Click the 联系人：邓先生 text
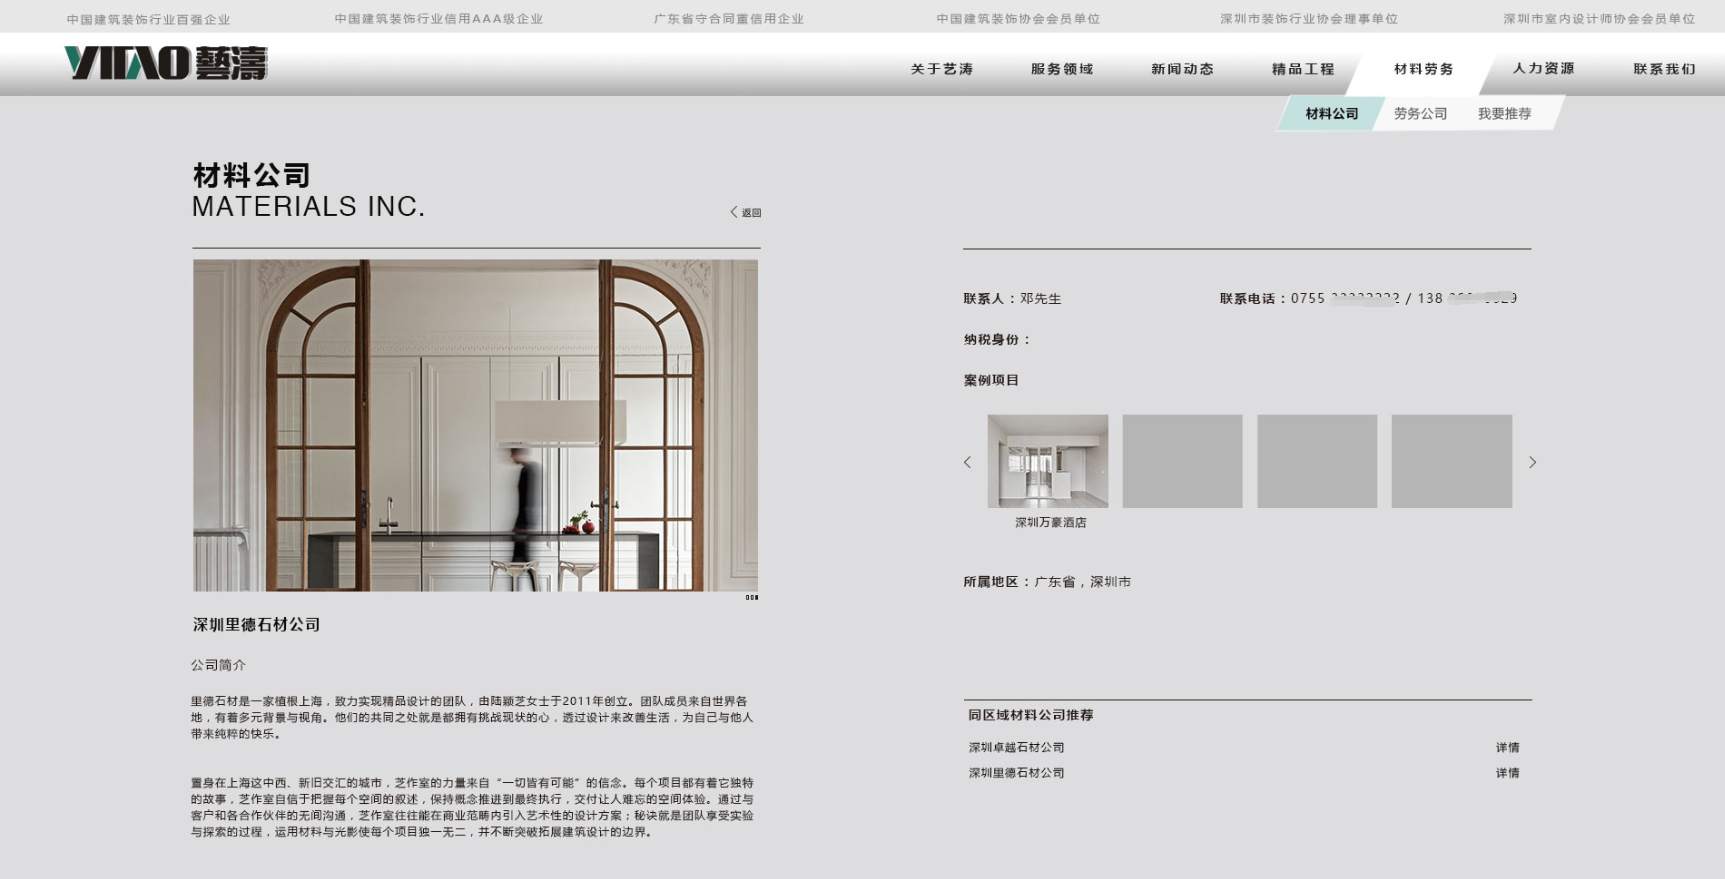Viewport: 1725px width, 879px height. click(x=1012, y=299)
